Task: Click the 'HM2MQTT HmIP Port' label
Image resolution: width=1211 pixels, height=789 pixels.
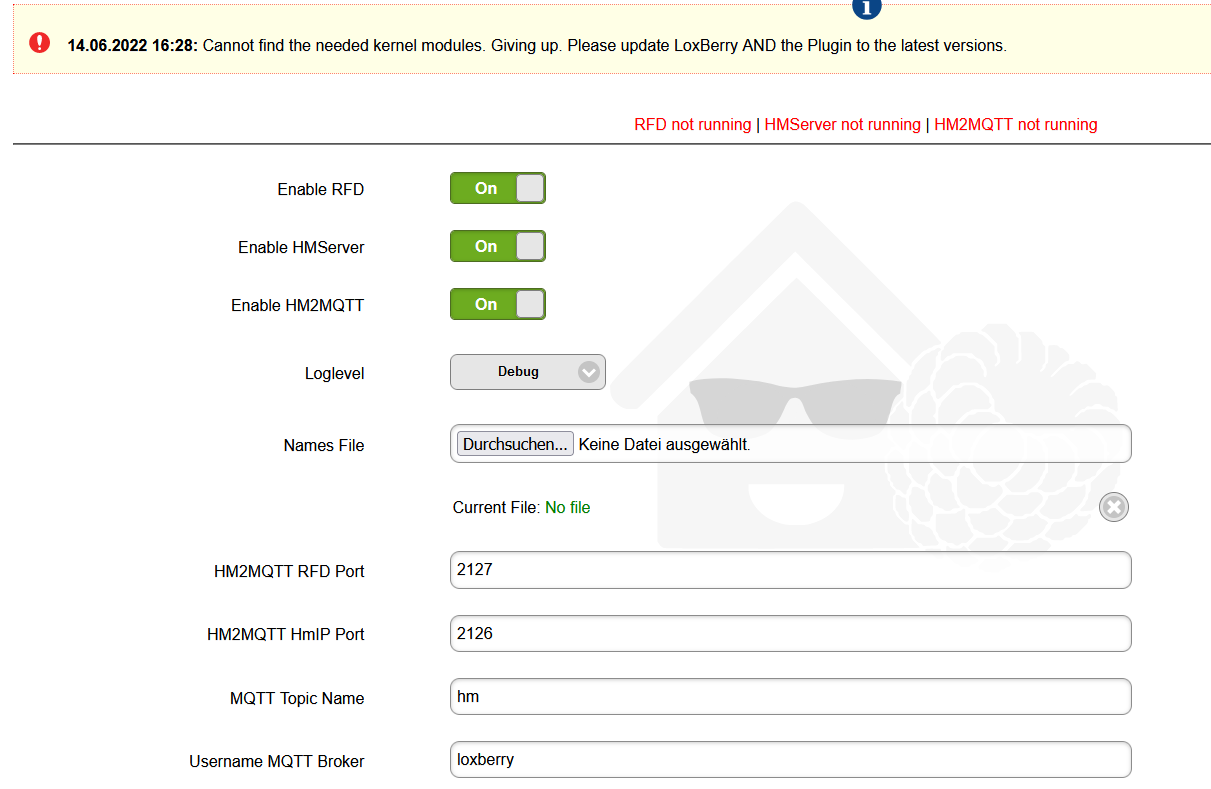Action: coord(286,634)
